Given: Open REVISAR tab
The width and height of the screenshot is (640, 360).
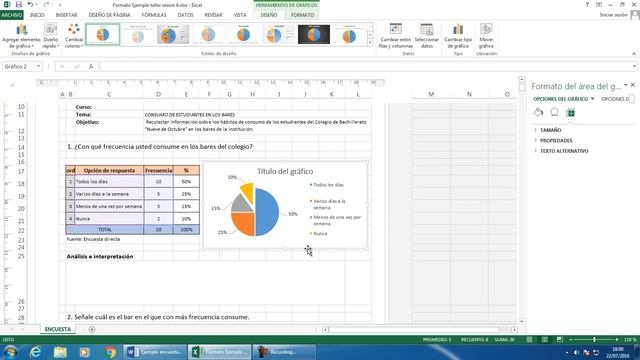Looking at the screenshot, I should (213, 15).
